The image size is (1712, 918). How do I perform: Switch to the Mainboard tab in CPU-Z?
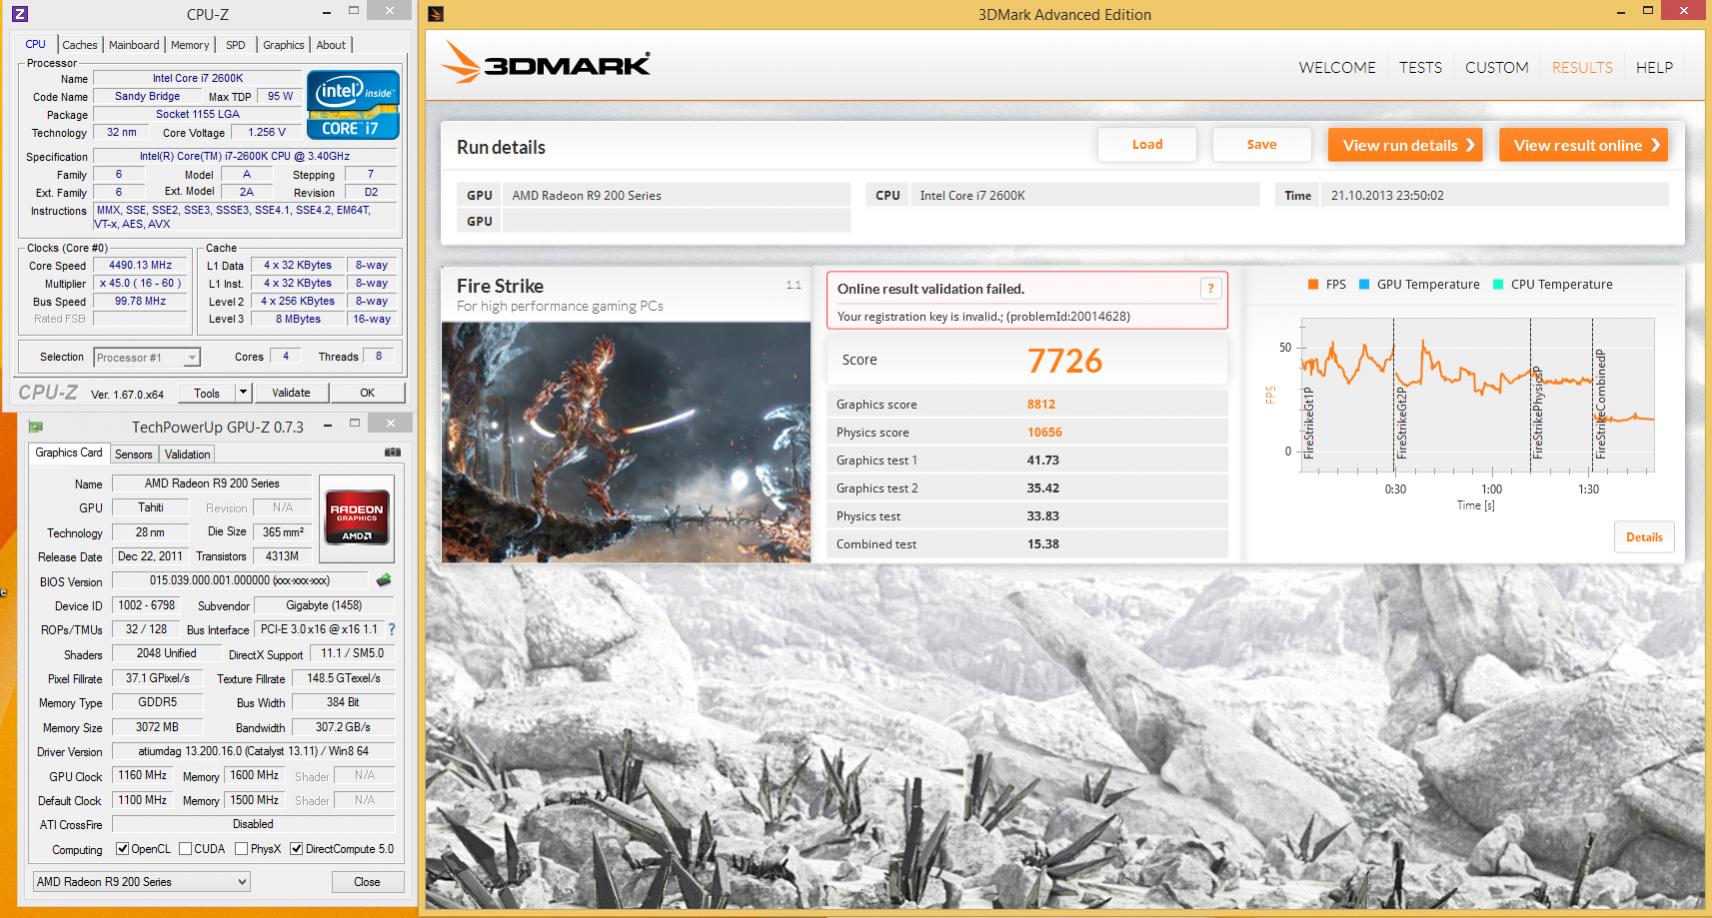(x=134, y=45)
